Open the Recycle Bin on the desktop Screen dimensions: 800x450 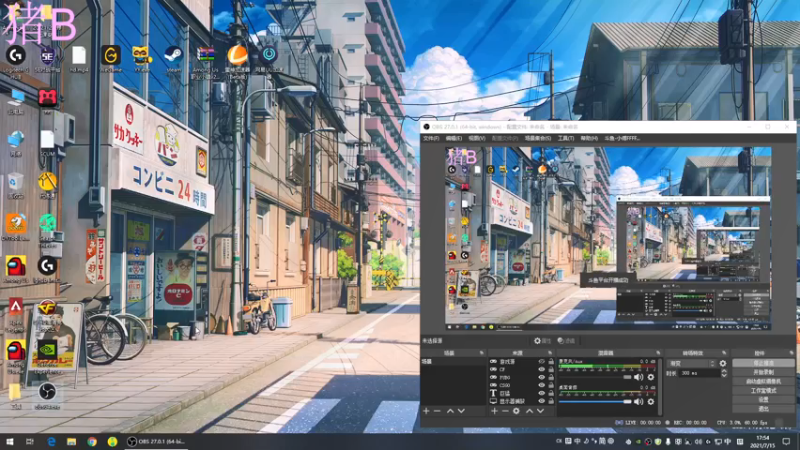click(x=16, y=182)
